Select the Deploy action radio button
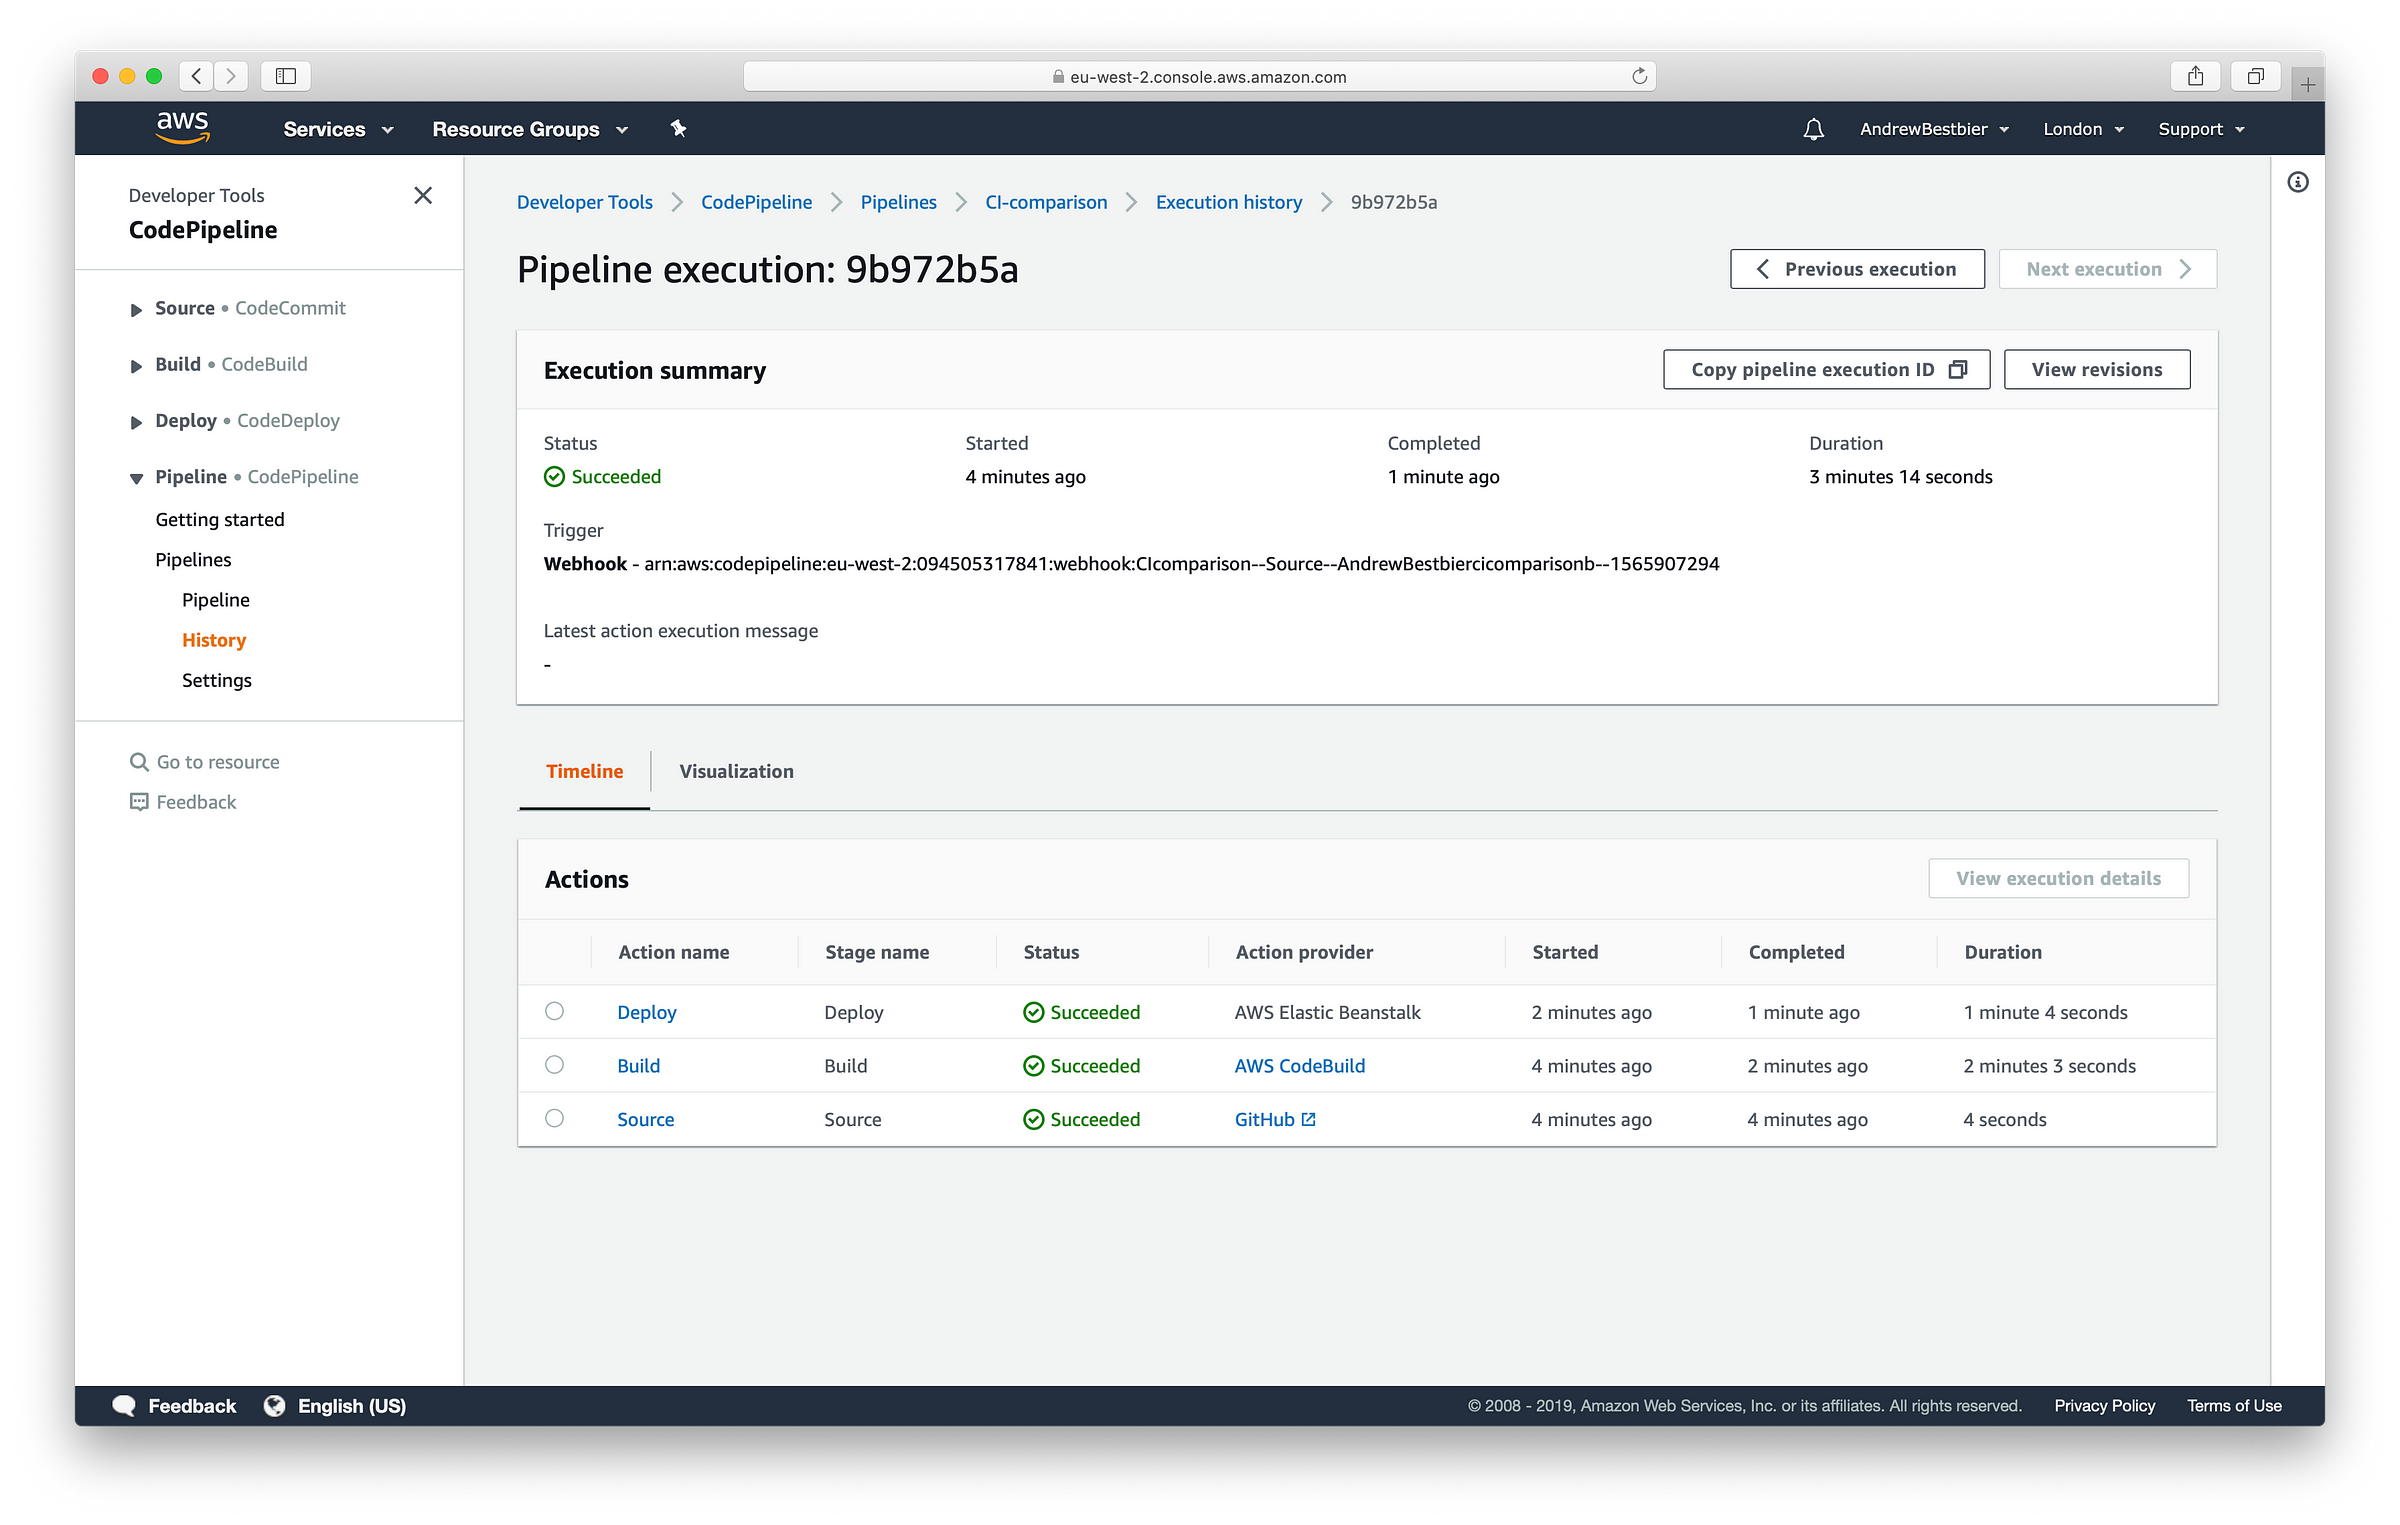Image resolution: width=2400 pixels, height=1525 pixels. [555, 1011]
